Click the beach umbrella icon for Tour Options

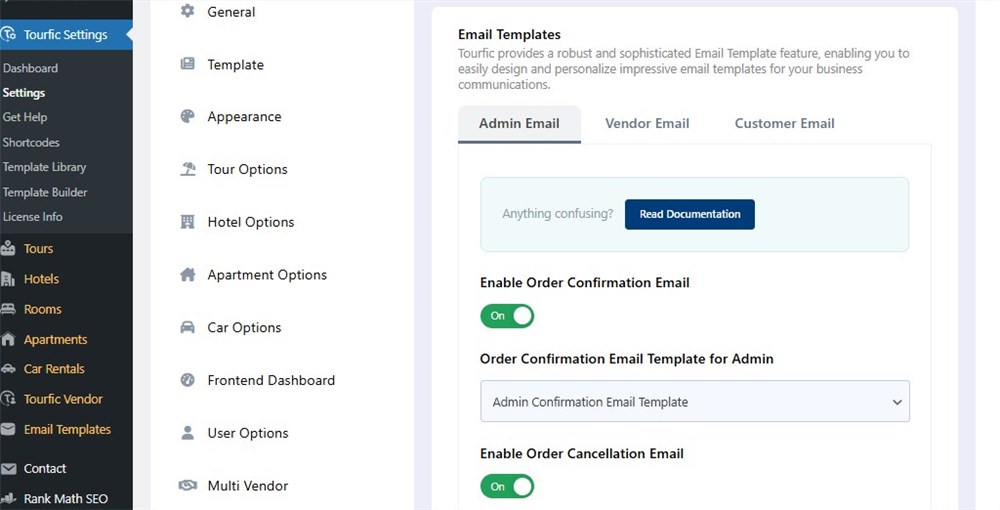(x=187, y=169)
